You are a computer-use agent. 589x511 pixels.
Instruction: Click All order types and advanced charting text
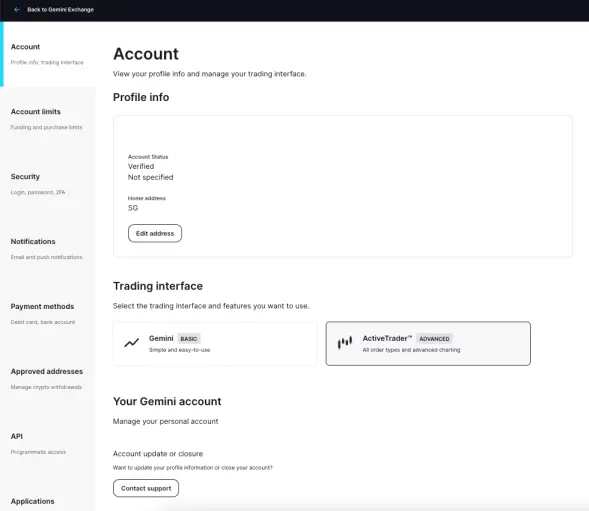(411, 350)
